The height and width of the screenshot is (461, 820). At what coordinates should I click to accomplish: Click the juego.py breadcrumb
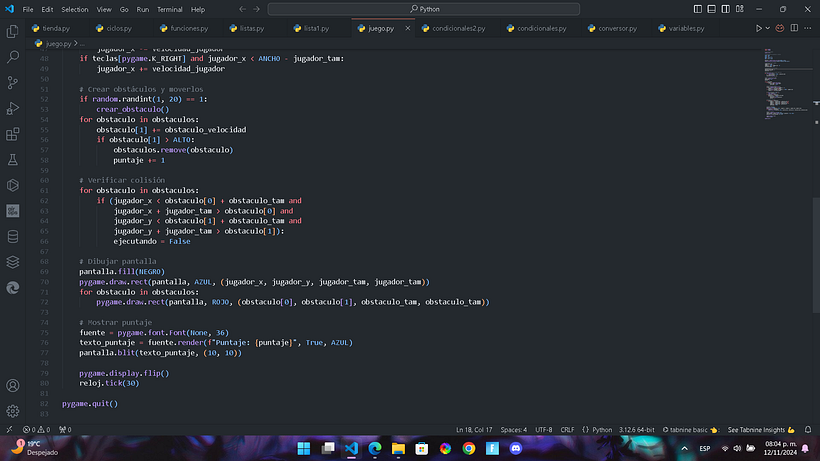(x=58, y=43)
